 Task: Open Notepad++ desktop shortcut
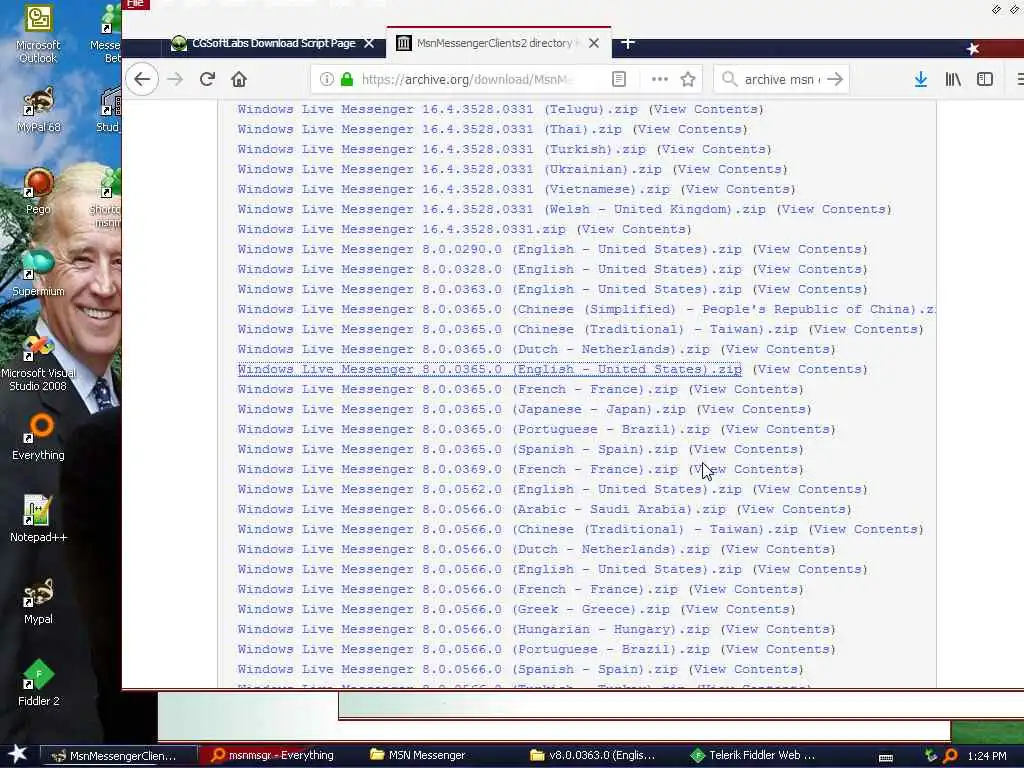(38, 519)
